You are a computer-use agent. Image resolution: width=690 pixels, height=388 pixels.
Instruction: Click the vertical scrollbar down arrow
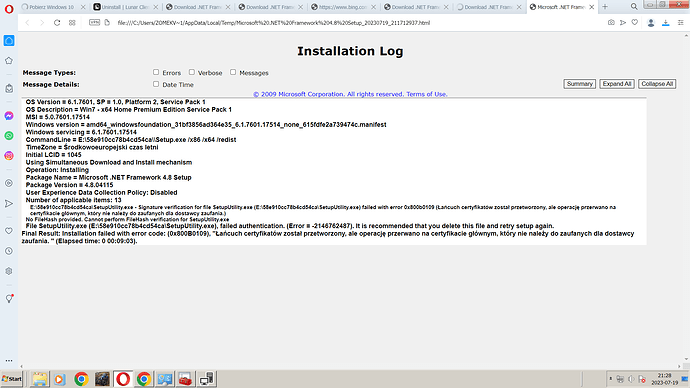point(686,359)
